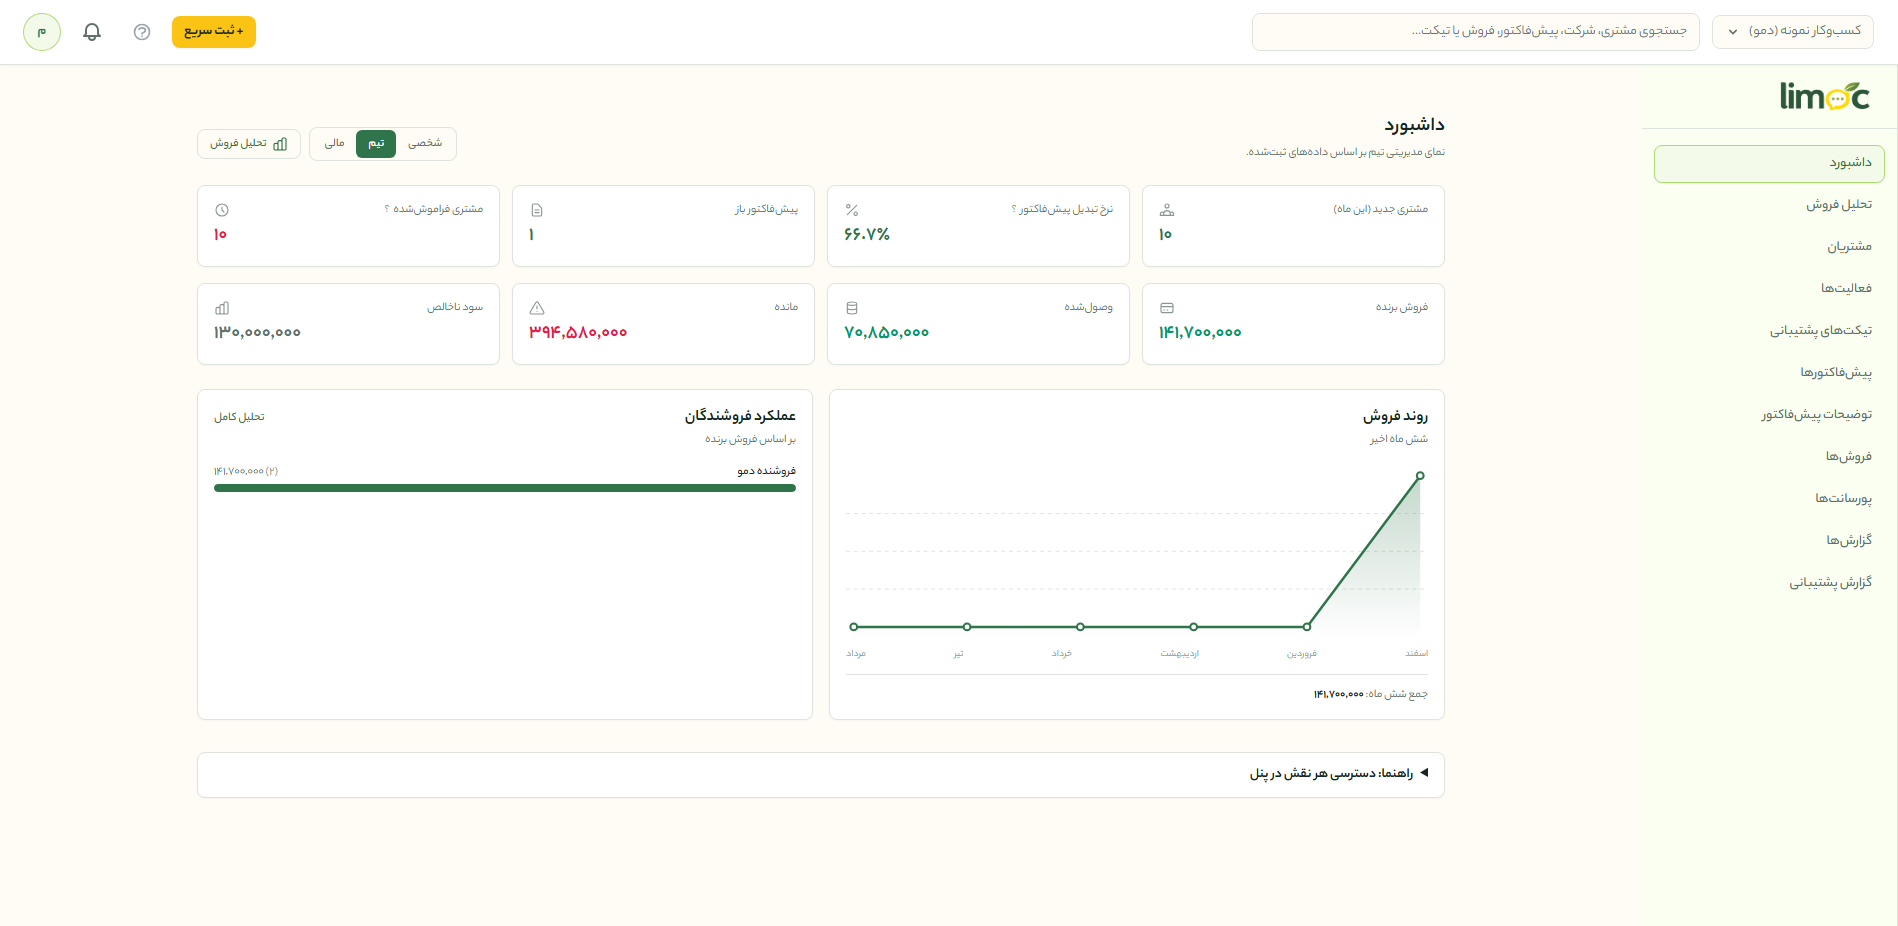Open user avatar menu in top bar
1898x926 pixels.
point(42,32)
